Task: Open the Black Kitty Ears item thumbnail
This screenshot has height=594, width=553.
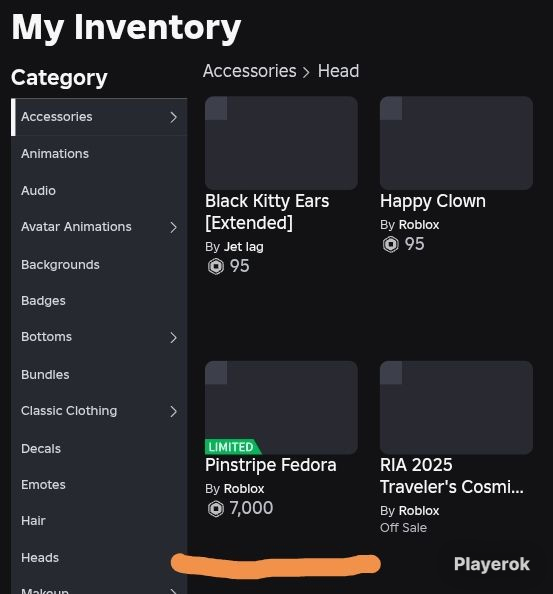Action: click(x=281, y=143)
